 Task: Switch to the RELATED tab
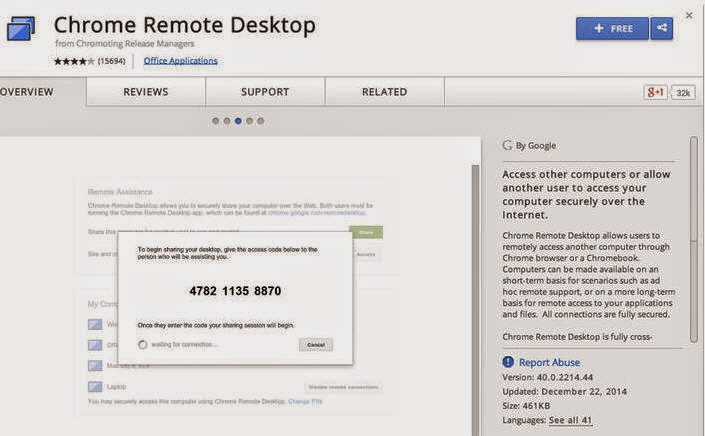(x=384, y=92)
